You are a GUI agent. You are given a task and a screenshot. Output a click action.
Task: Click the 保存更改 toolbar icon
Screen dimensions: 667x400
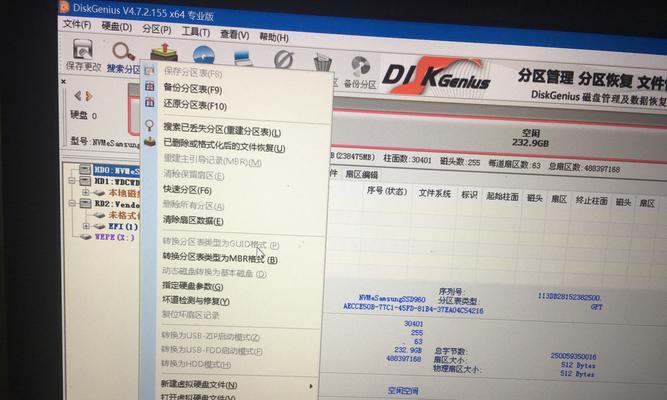83,49
